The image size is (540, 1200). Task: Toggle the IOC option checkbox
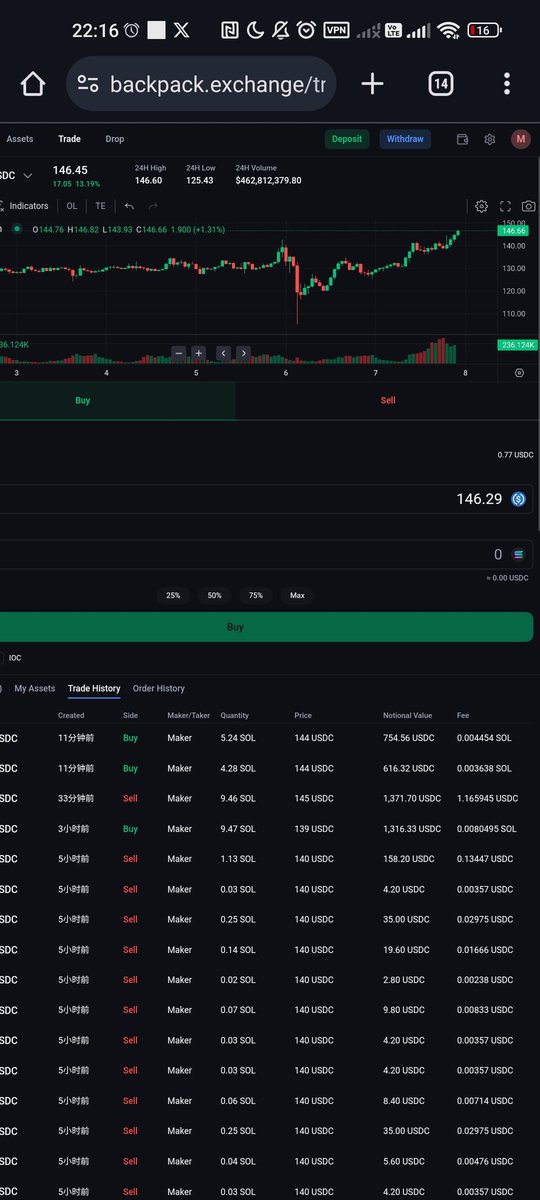tap(3, 658)
